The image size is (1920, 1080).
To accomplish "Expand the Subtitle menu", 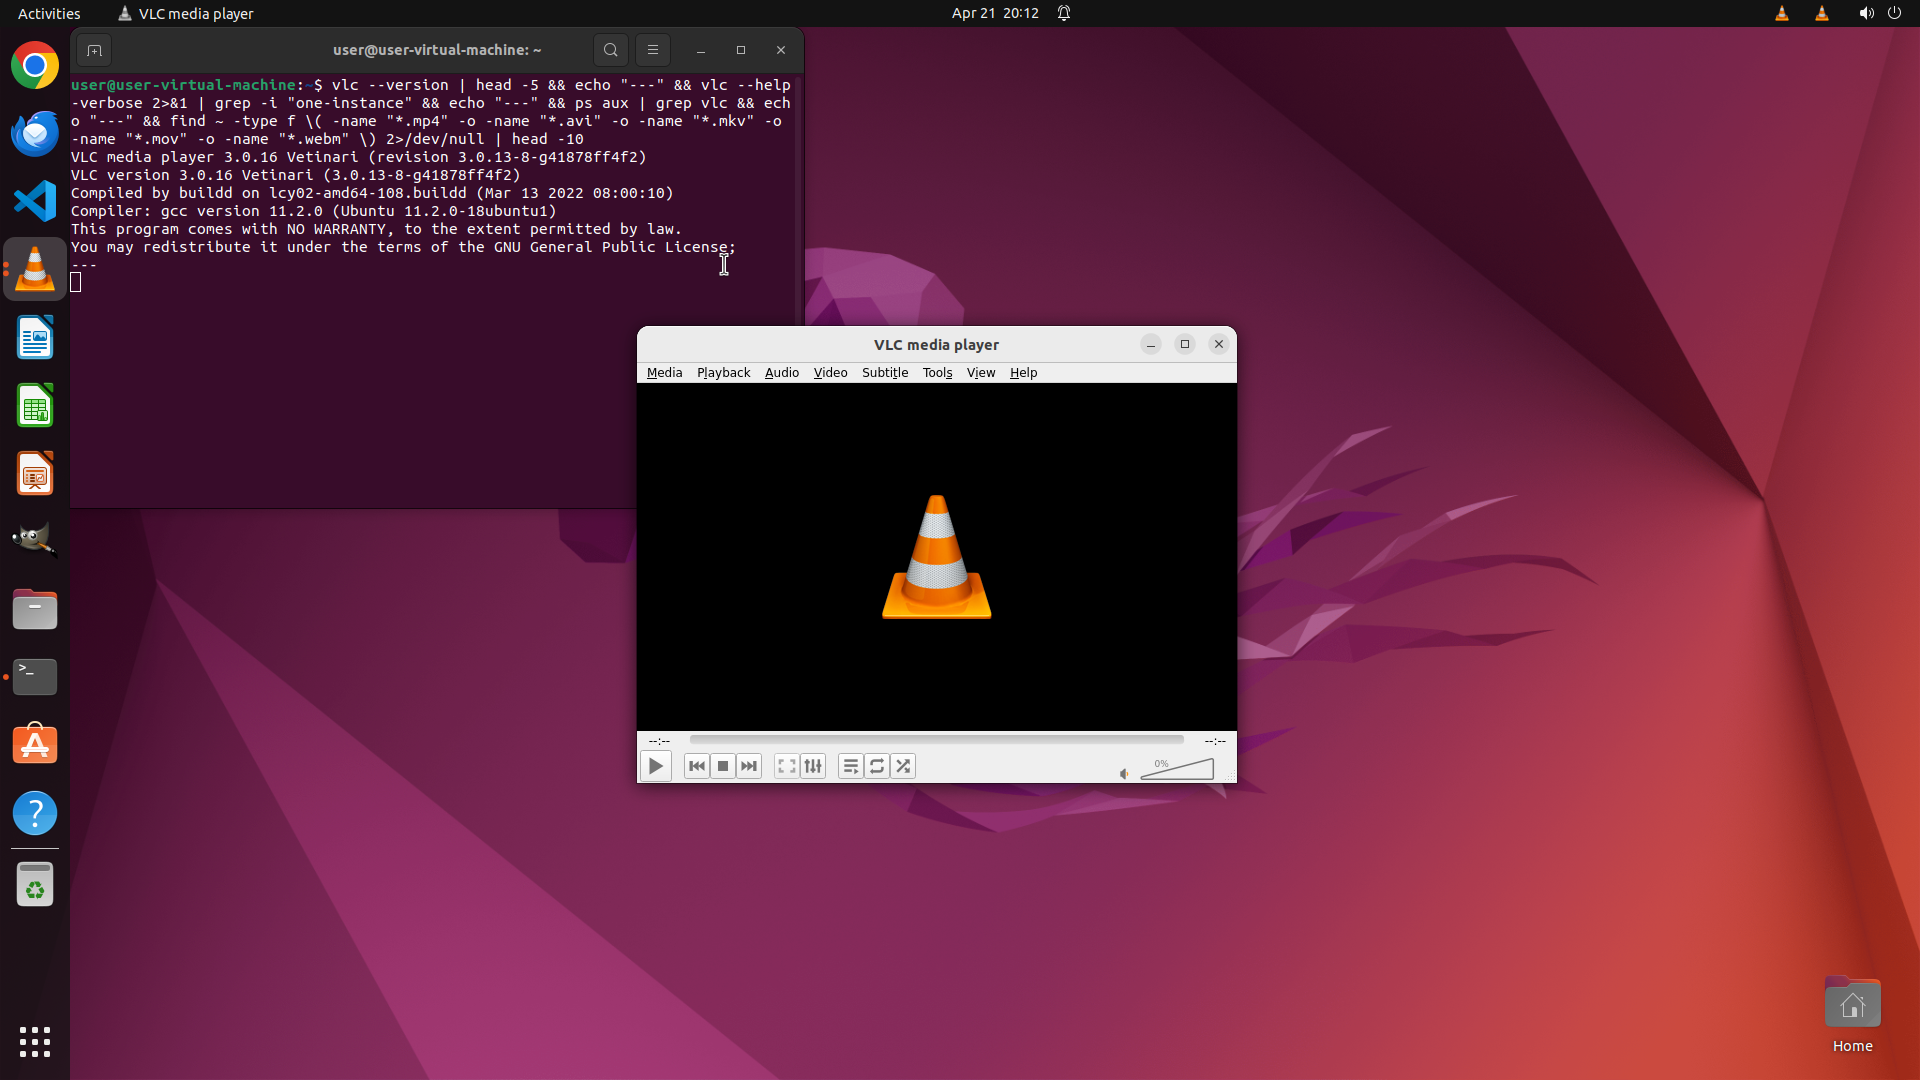I will [x=884, y=372].
